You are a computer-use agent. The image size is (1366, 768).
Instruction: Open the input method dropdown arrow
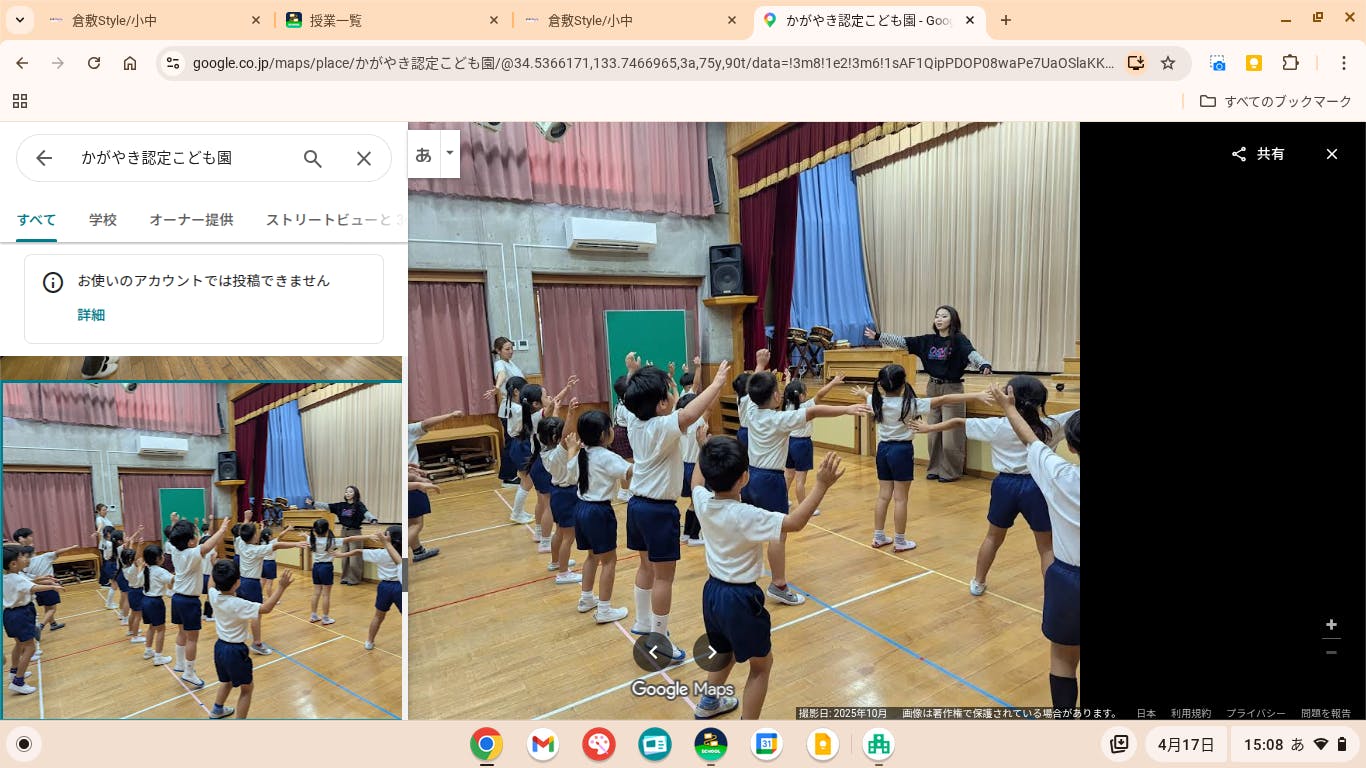450,154
